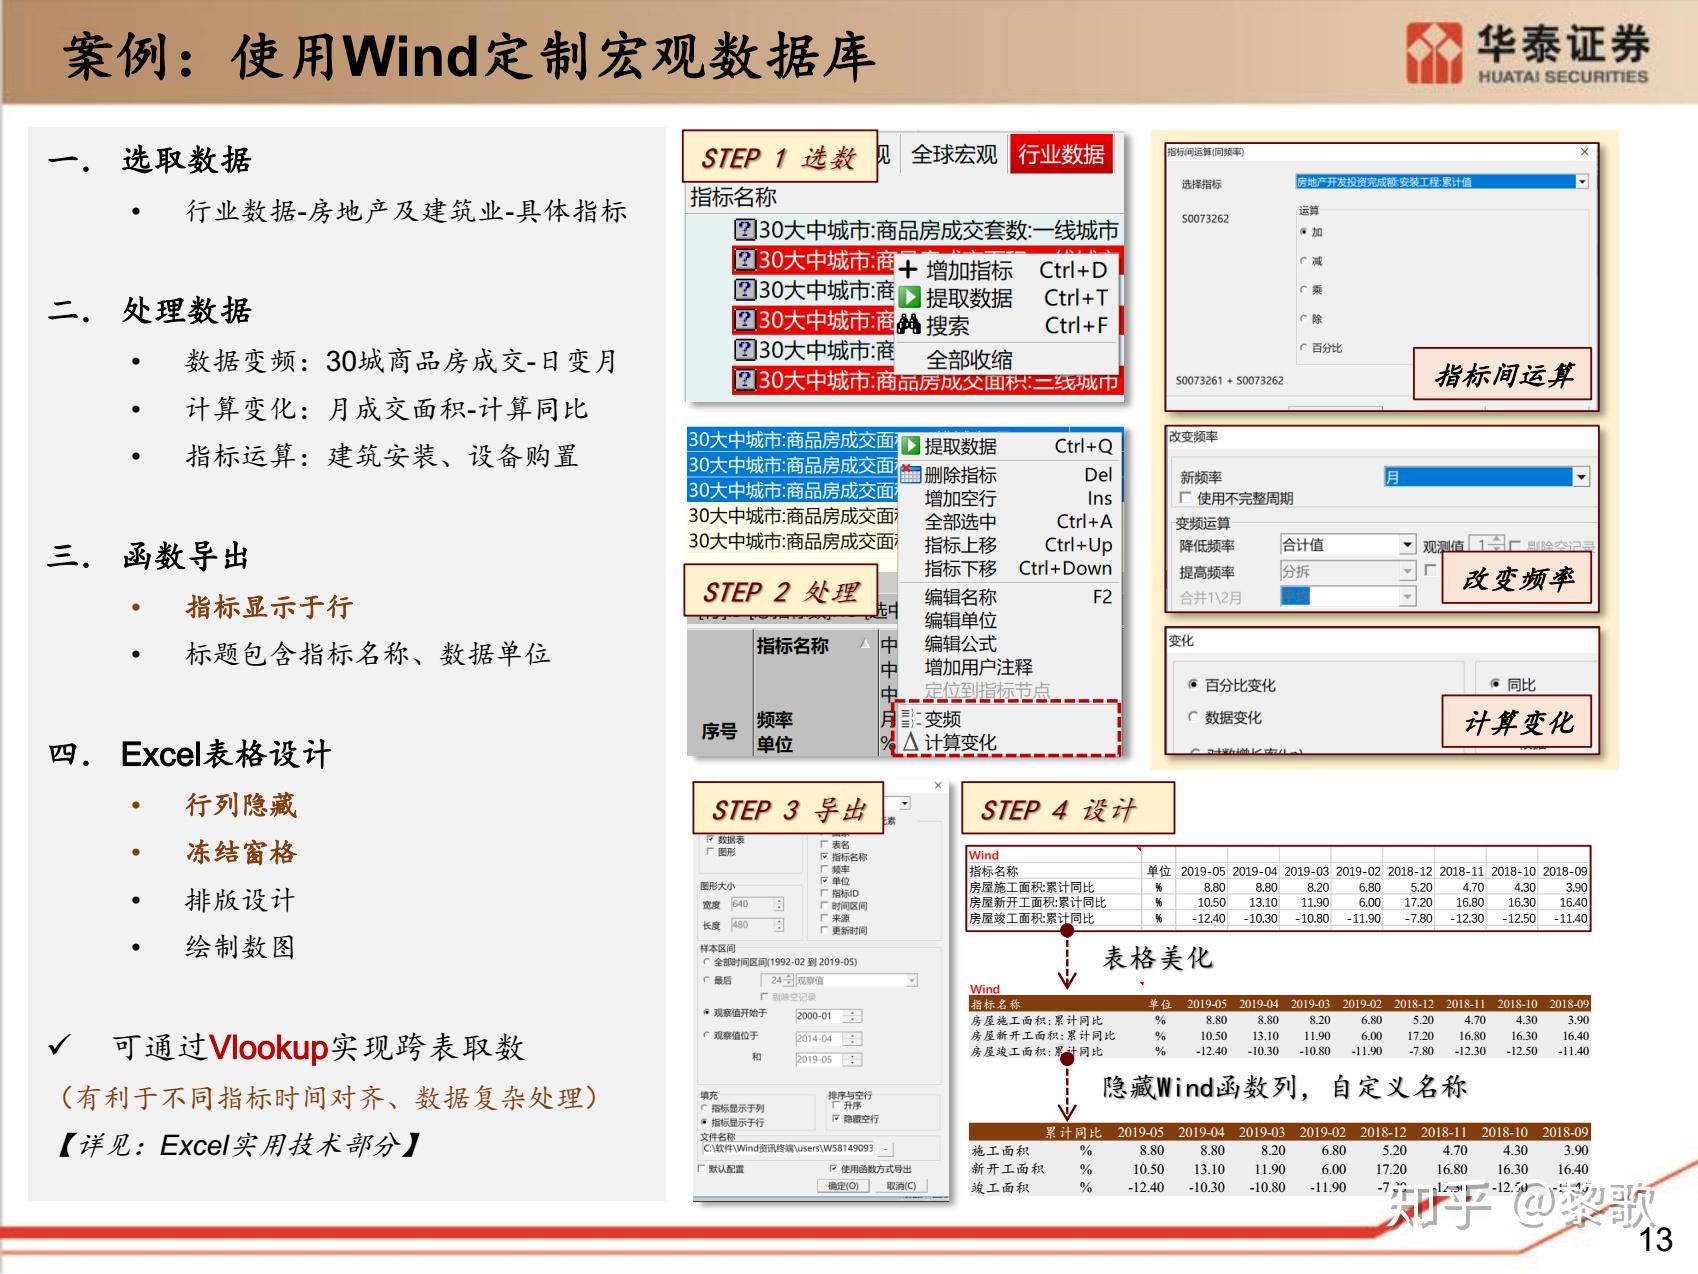Click the Huatai Securities logo
The image size is (1698, 1274).
(x=1526, y=52)
